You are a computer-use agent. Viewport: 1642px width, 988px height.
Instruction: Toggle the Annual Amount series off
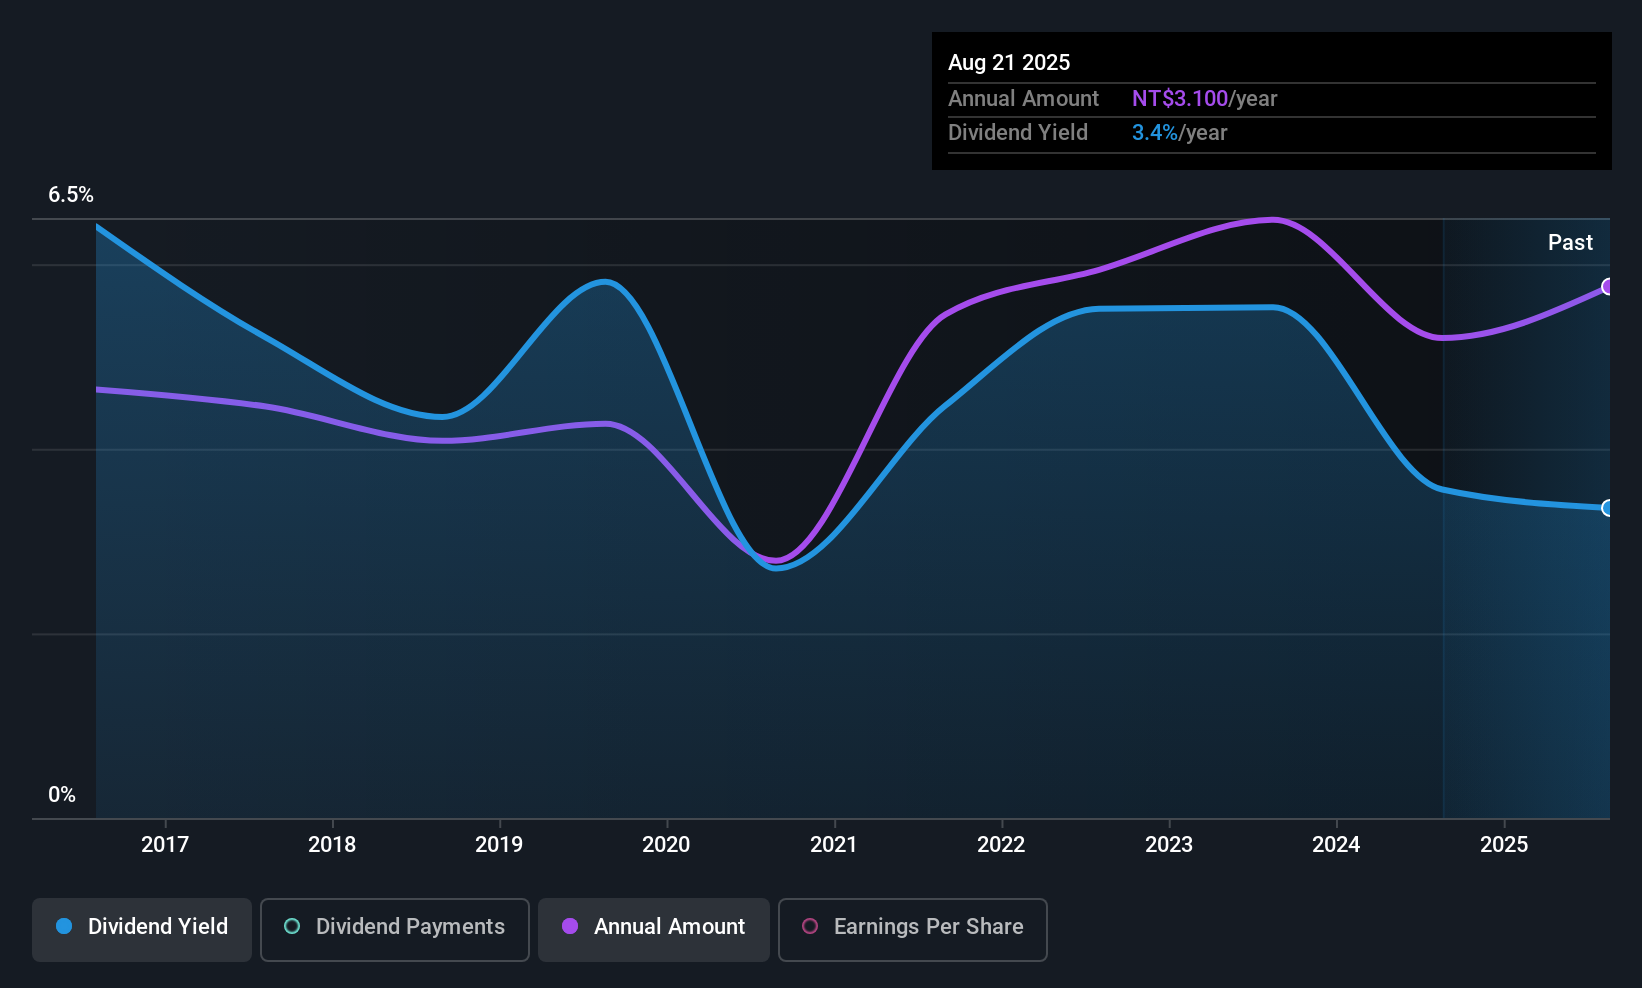point(653,929)
